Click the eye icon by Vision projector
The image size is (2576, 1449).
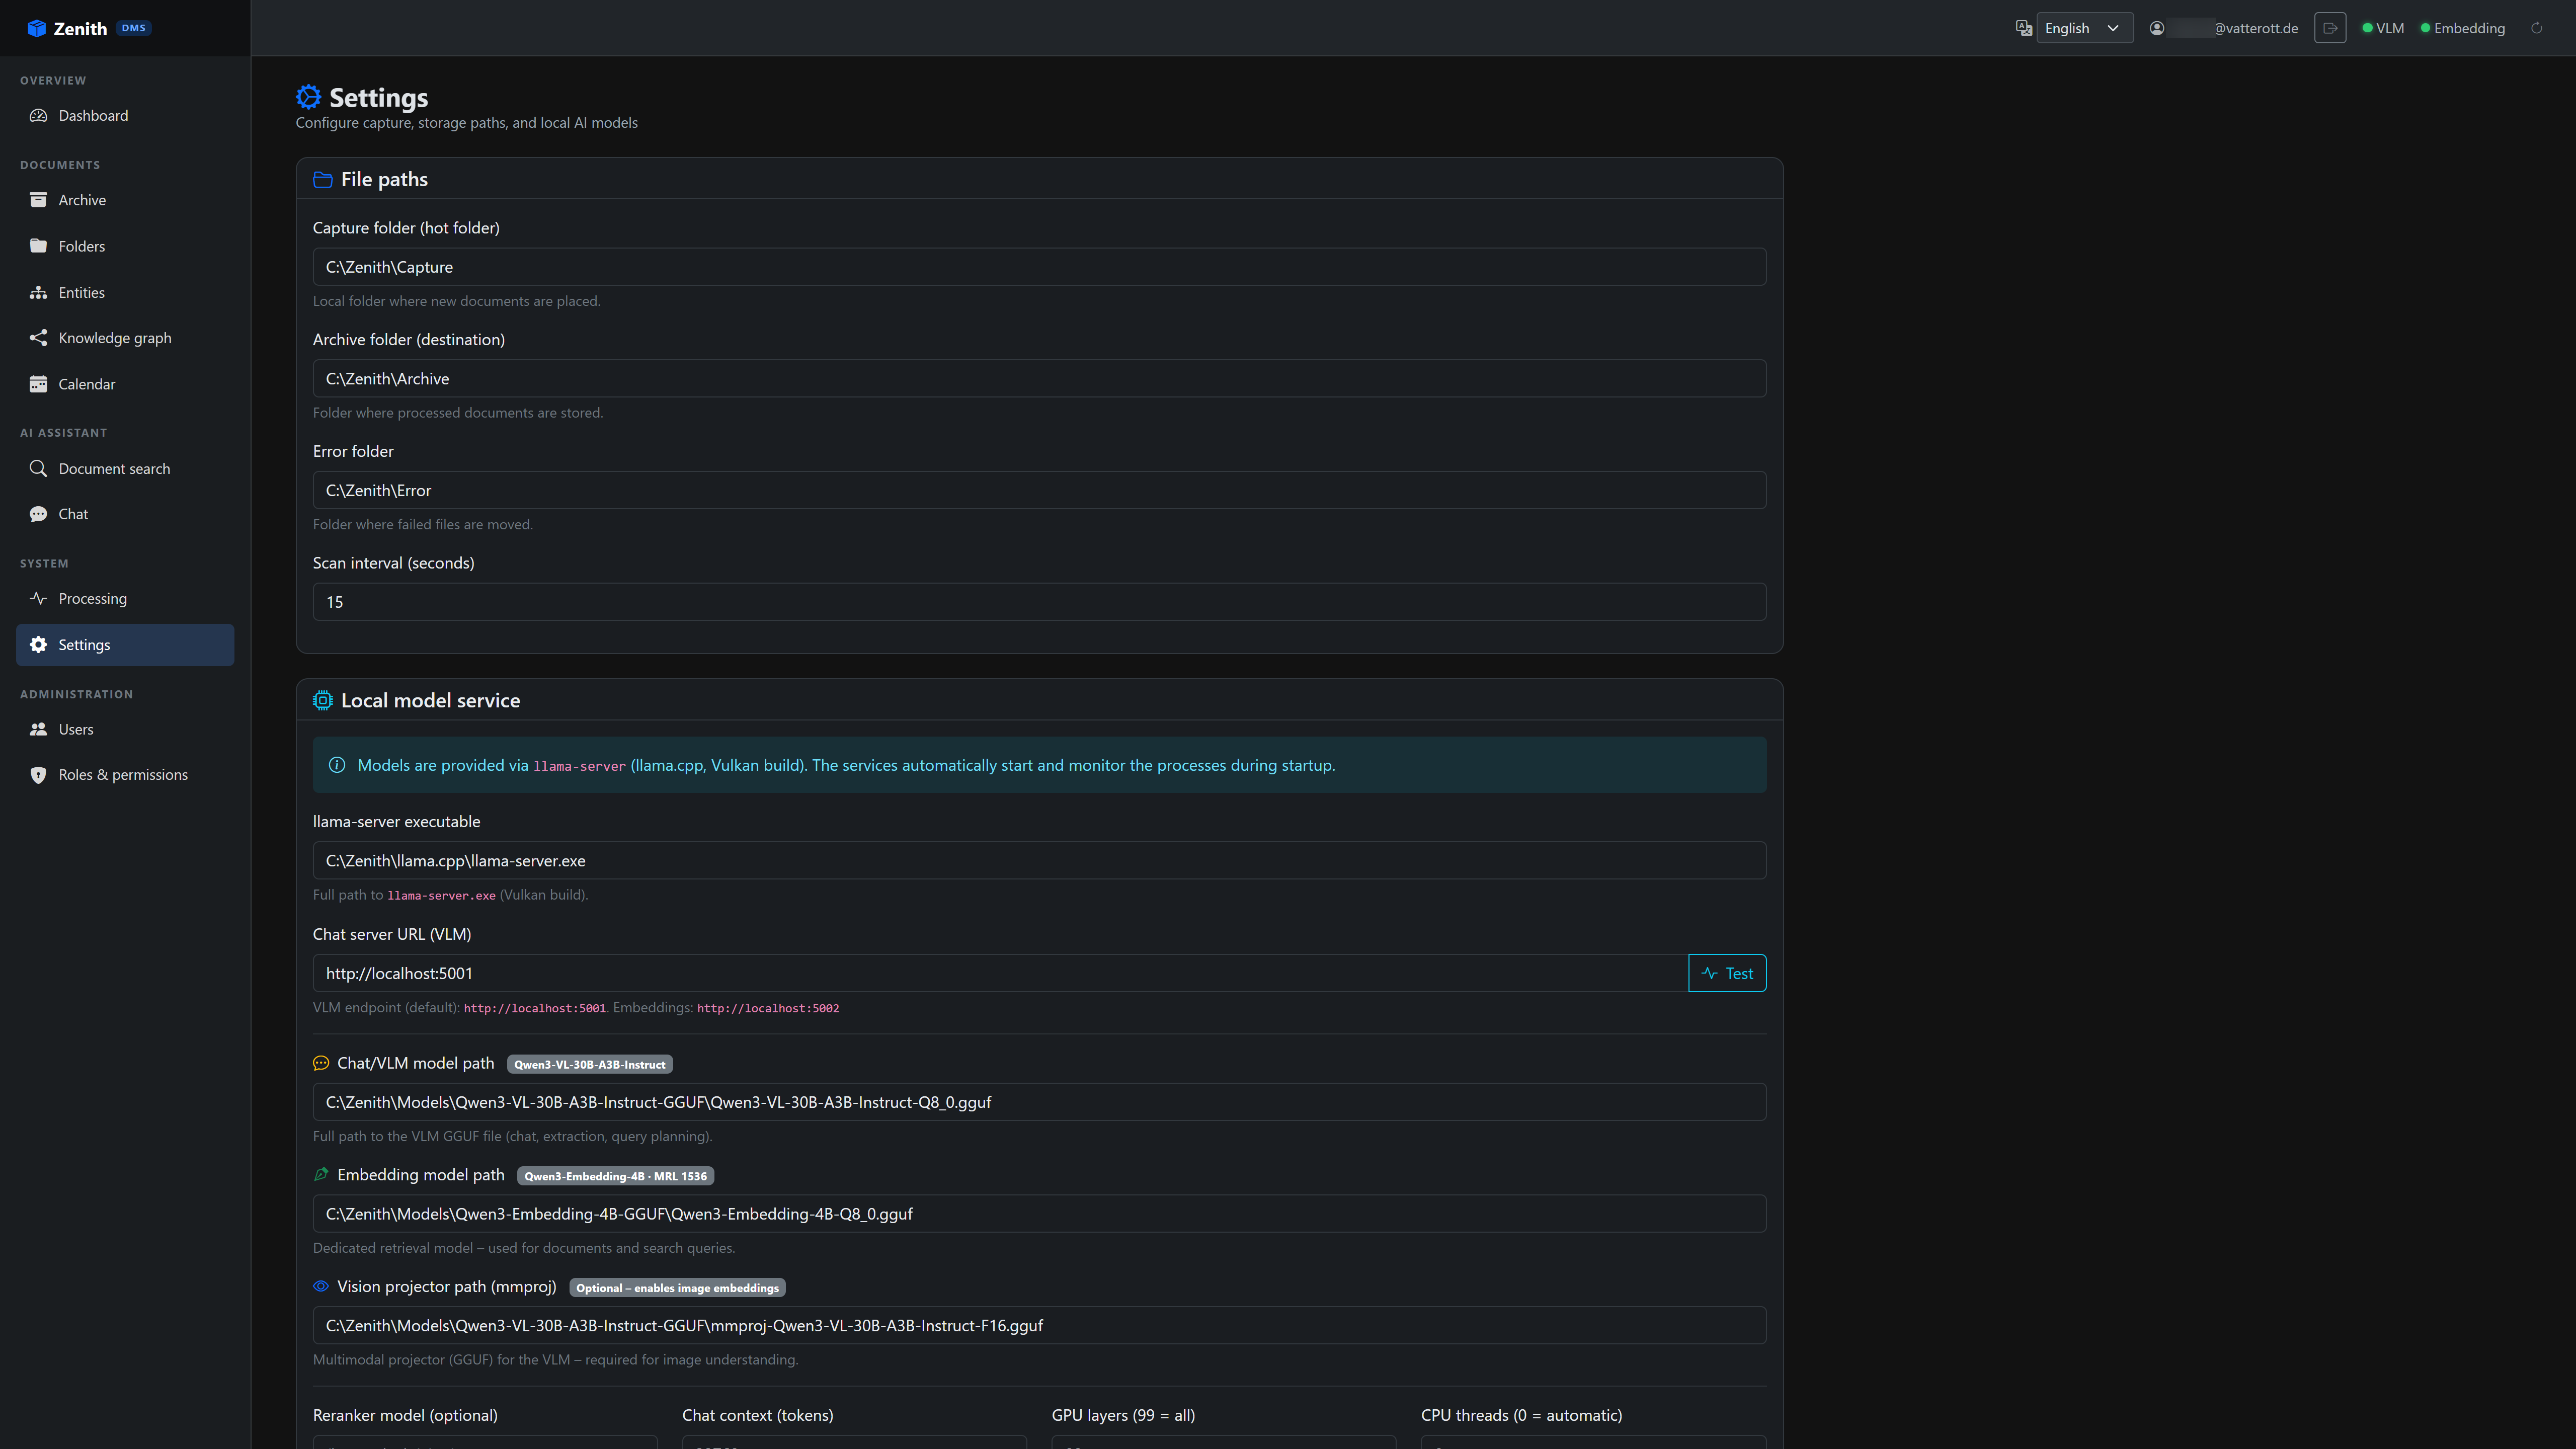pyautogui.click(x=321, y=1286)
